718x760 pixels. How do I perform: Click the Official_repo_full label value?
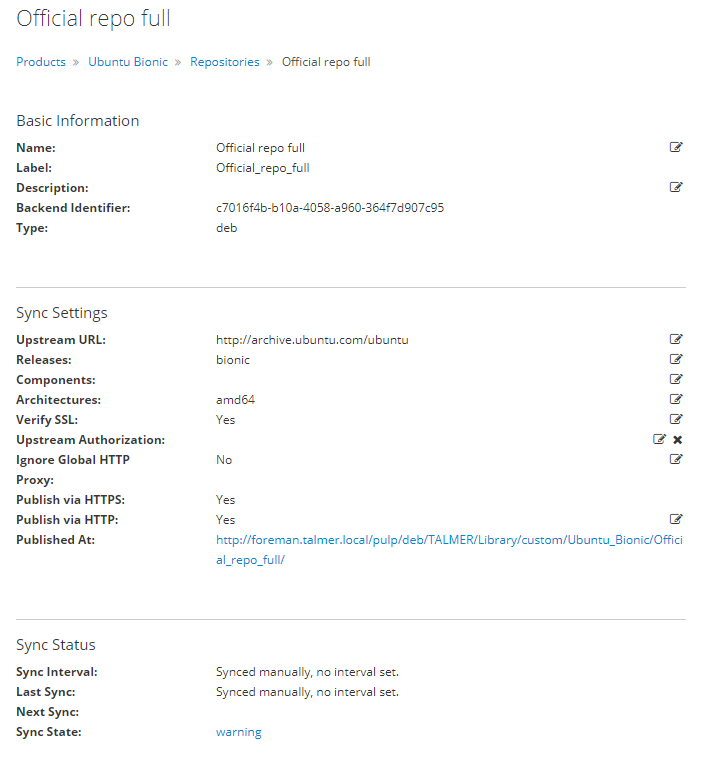pyautogui.click(x=262, y=168)
